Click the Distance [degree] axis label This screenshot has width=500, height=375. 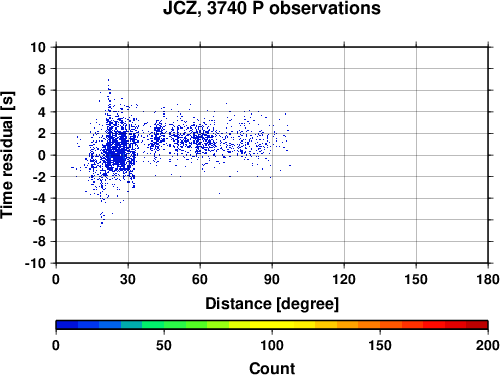272,304
